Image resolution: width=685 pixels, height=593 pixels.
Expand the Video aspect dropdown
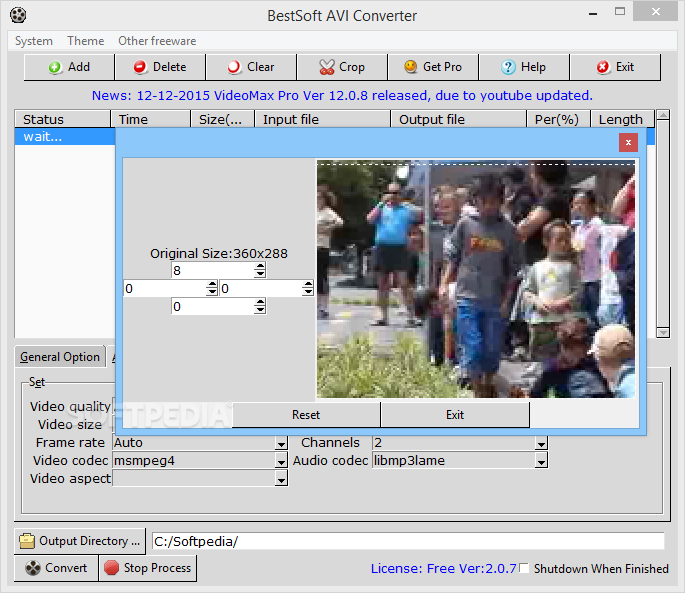281,479
